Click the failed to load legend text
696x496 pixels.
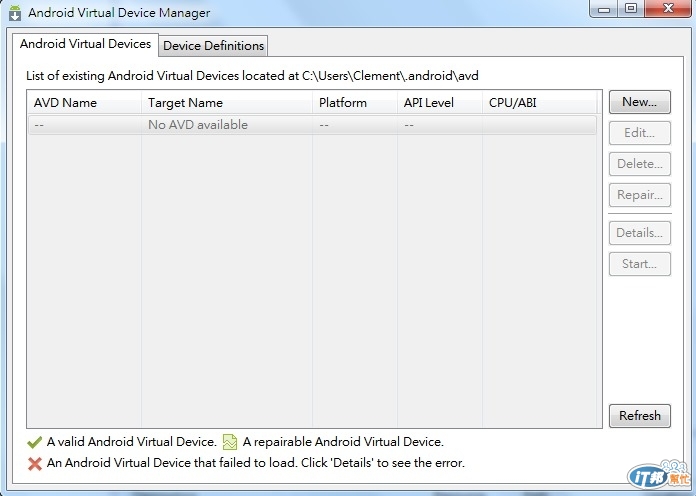click(256, 463)
